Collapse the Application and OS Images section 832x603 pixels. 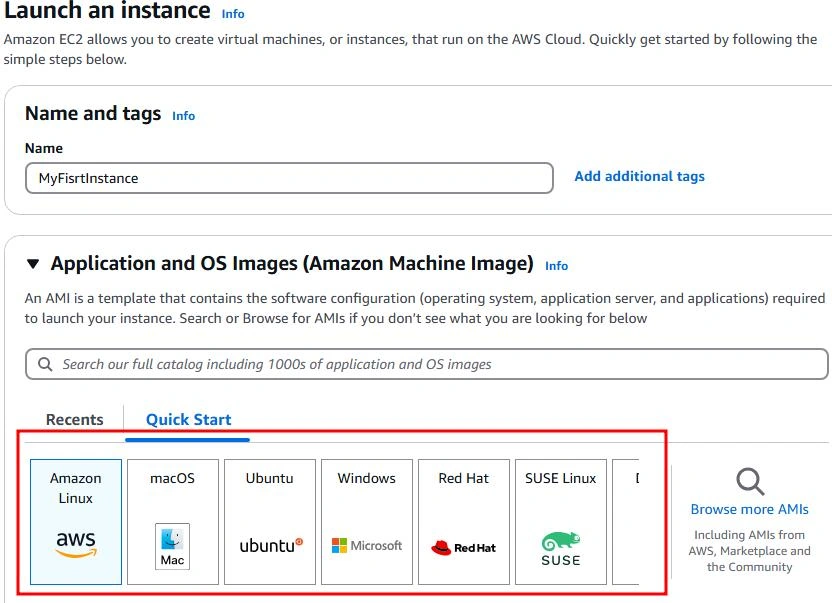click(x=33, y=264)
